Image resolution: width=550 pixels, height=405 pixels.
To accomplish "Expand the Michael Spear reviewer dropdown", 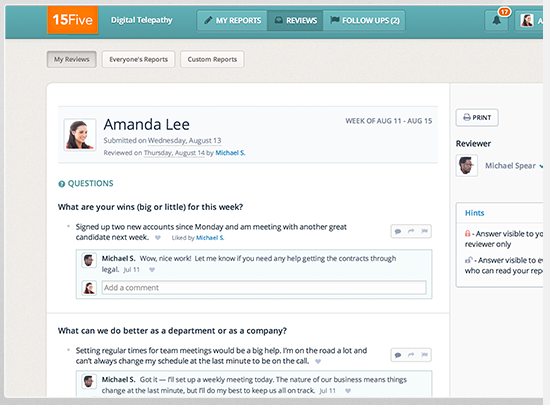I will pyautogui.click(x=541, y=166).
